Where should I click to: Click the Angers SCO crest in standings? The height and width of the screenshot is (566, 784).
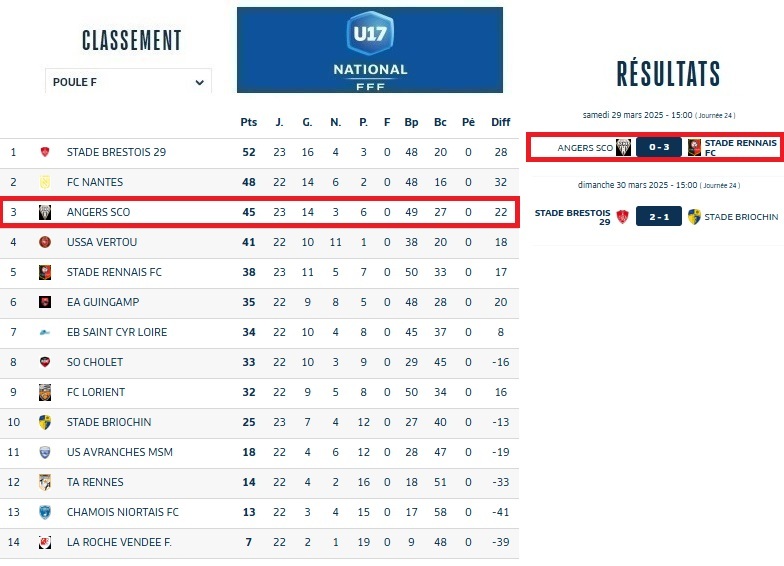pos(45,212)
